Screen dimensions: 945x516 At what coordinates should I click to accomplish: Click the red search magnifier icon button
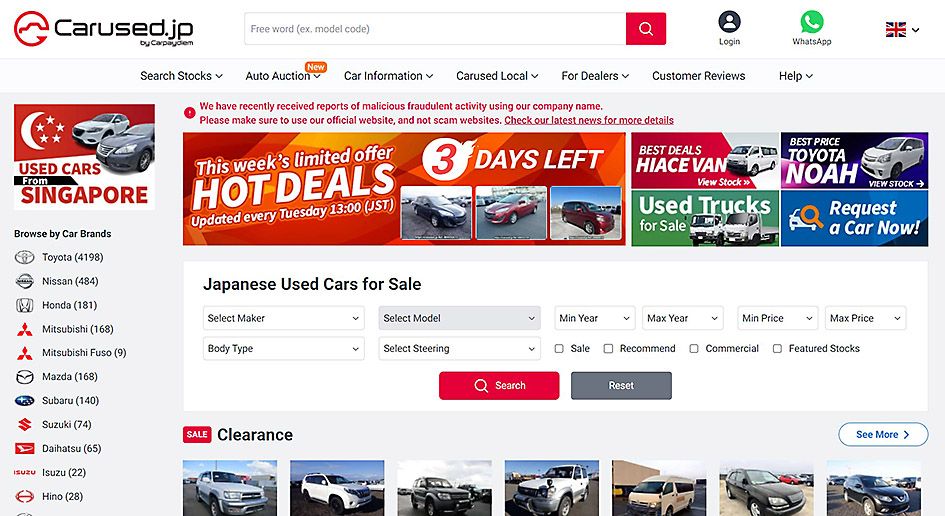(645, 28)
